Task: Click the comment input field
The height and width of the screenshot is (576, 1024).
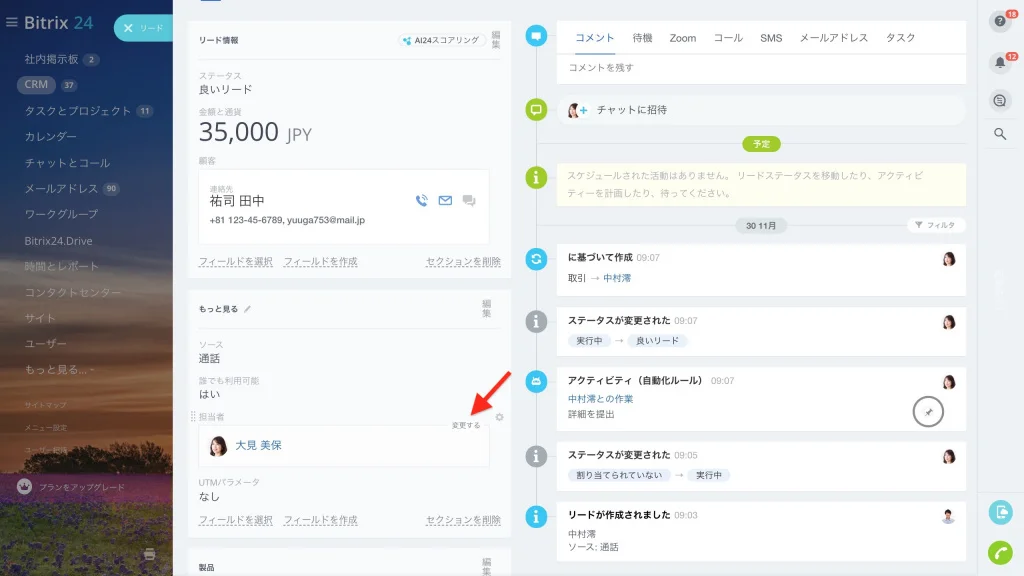Action: (761, 68)
